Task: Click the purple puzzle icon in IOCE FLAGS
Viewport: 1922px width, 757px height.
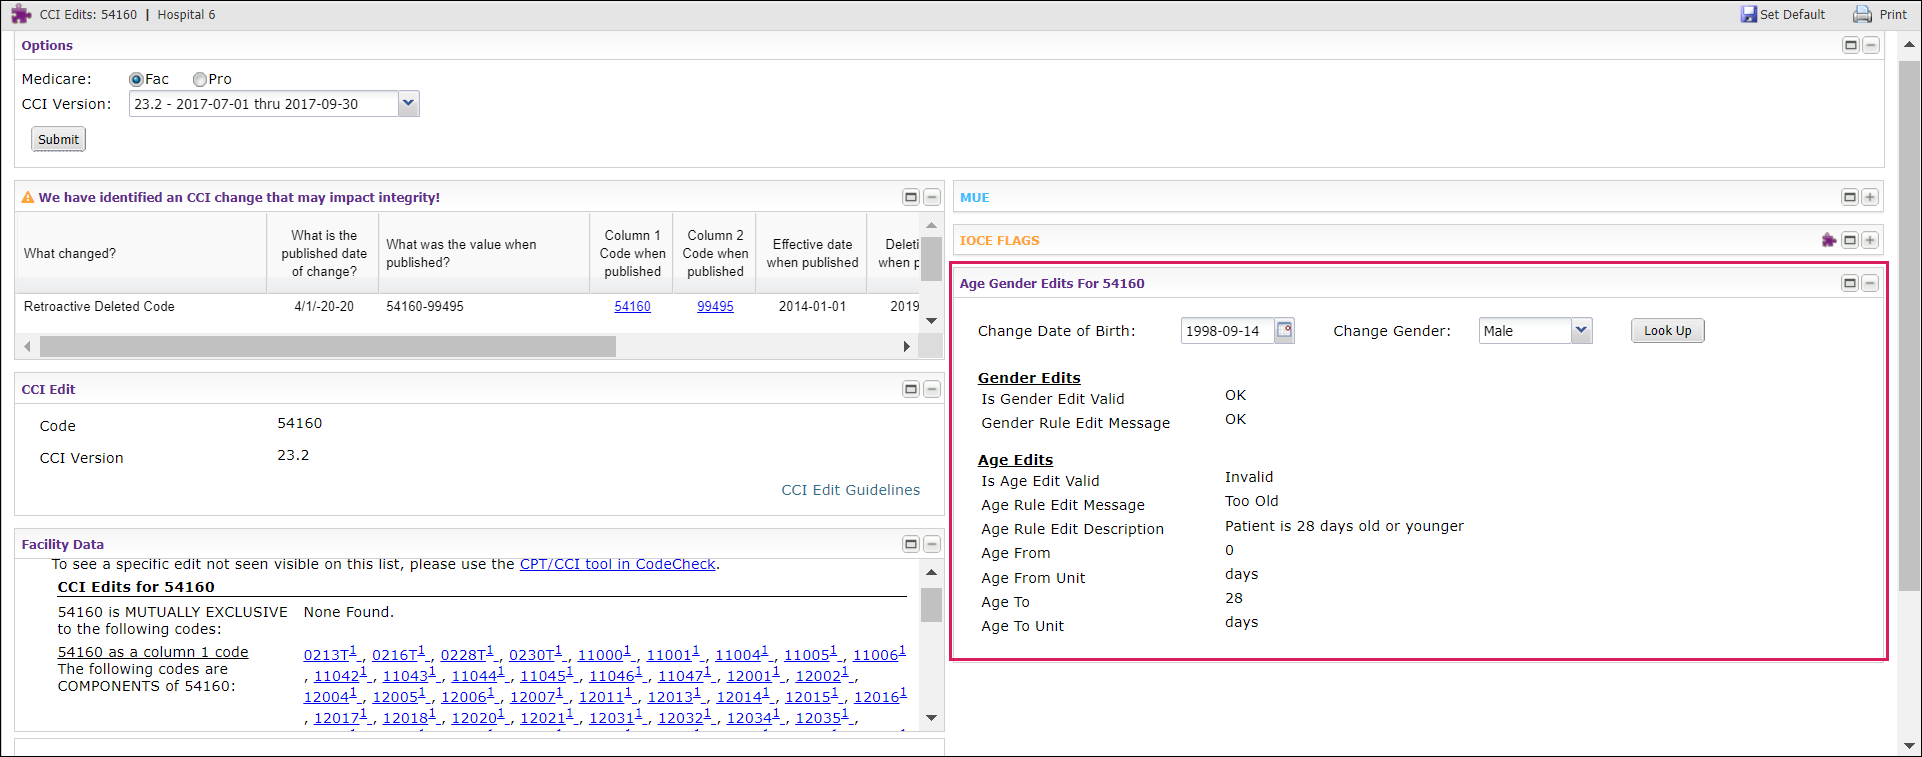Action: coord(1829,240)
